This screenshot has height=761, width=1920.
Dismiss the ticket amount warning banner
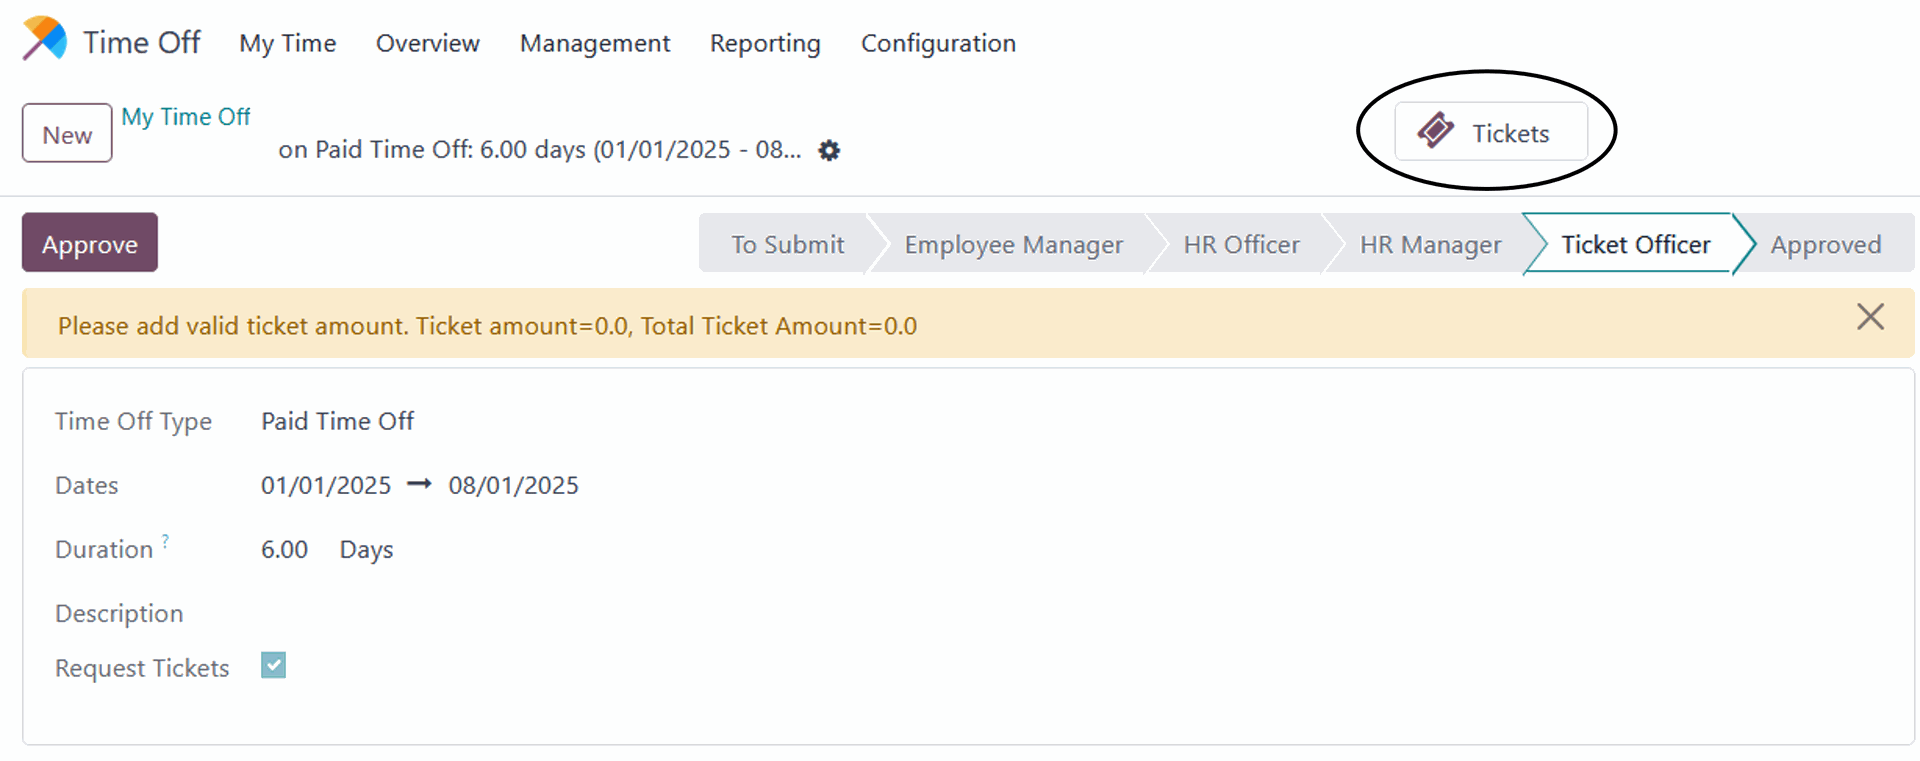click(x=1869, y=317)
